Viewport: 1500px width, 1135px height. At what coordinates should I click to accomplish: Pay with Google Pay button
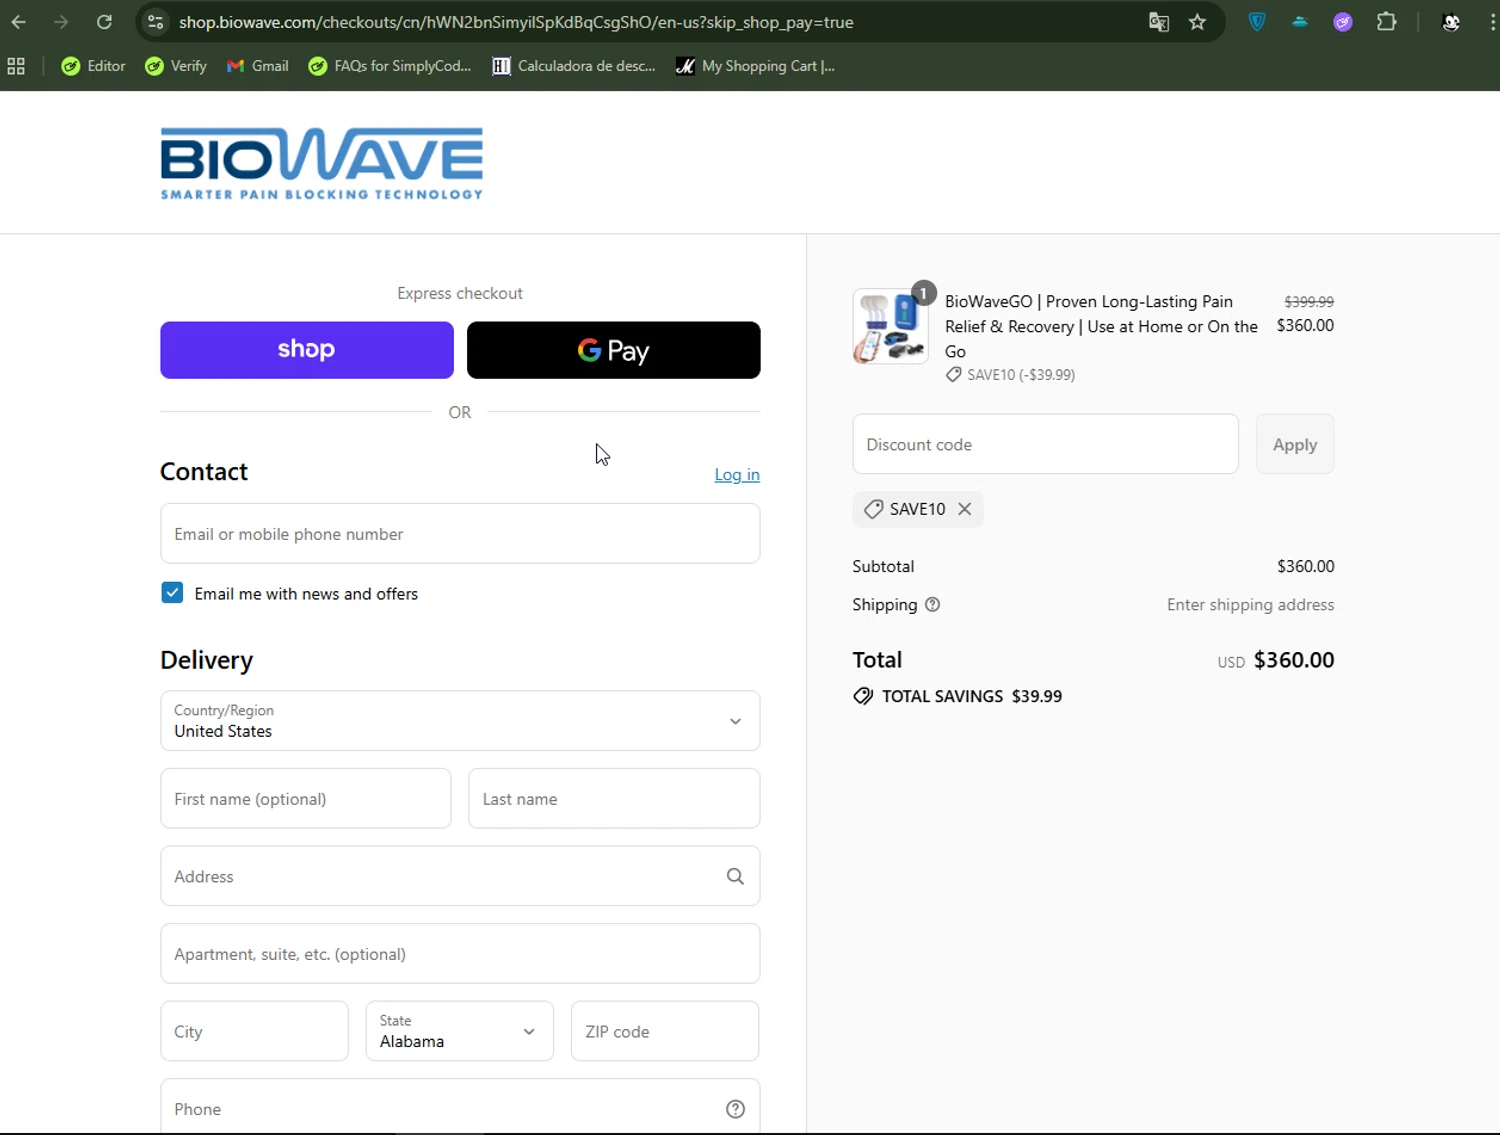click(x=614, y=350)
